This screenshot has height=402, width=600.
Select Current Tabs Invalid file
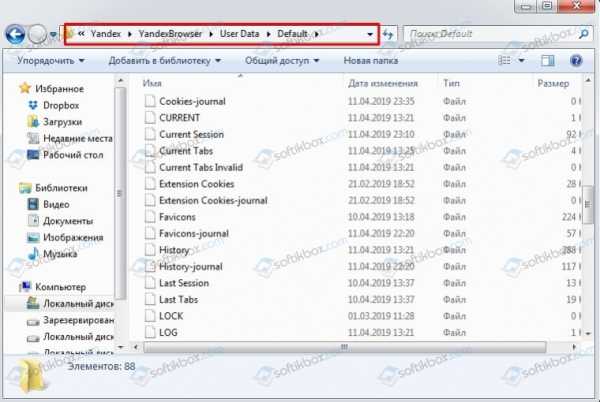pos(201,167)
